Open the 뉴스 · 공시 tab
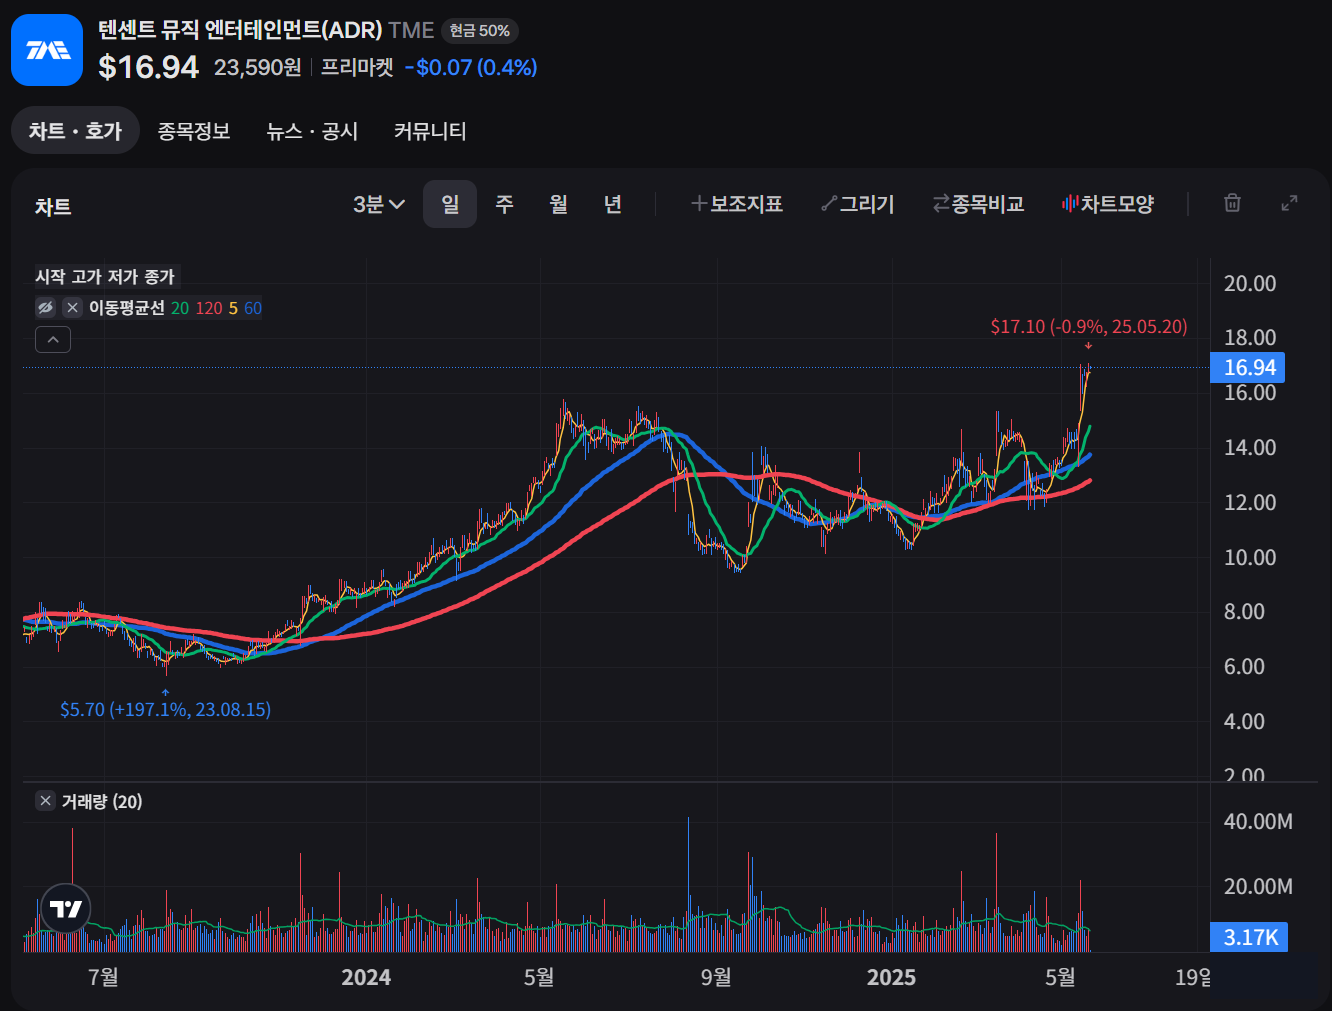 312,131
